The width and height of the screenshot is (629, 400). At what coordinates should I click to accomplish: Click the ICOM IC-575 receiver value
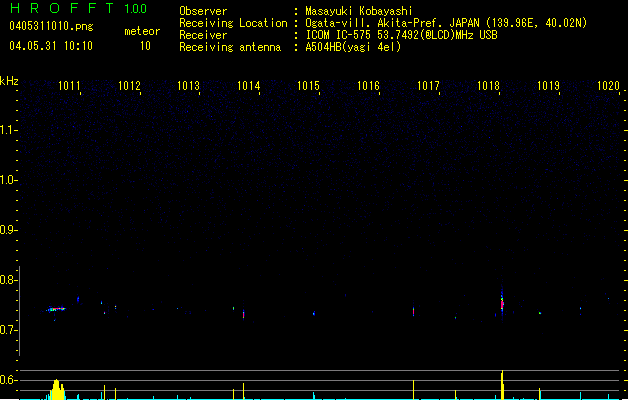401,35
